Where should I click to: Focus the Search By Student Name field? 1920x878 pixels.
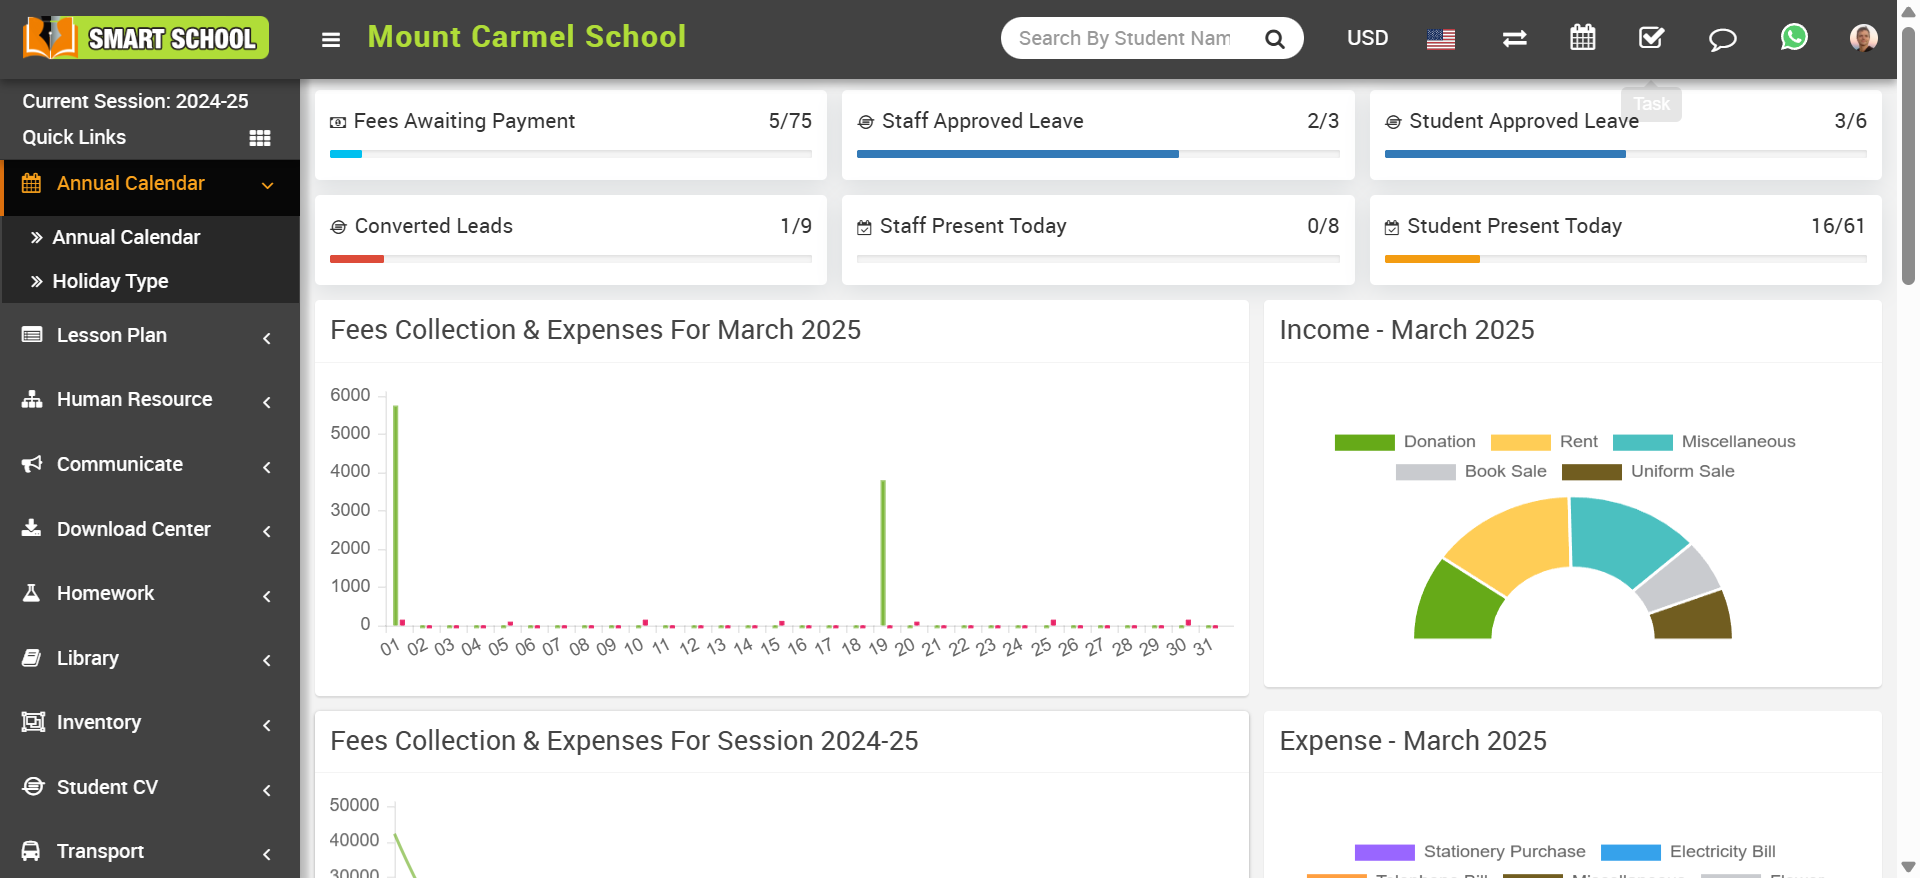pos(1125,38)
